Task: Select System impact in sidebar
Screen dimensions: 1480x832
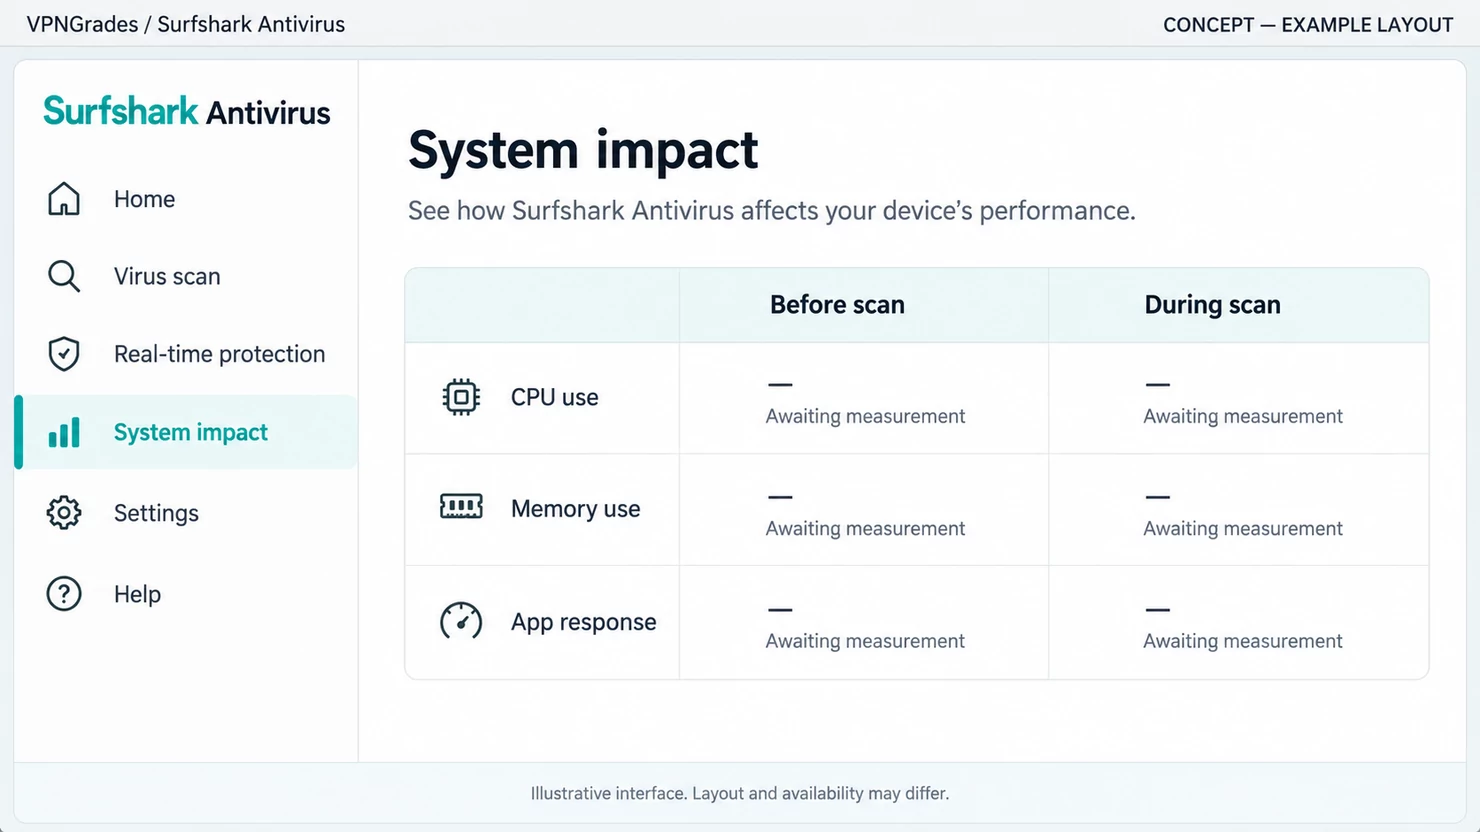Action: pyautogui.click(x=187, y=432)
